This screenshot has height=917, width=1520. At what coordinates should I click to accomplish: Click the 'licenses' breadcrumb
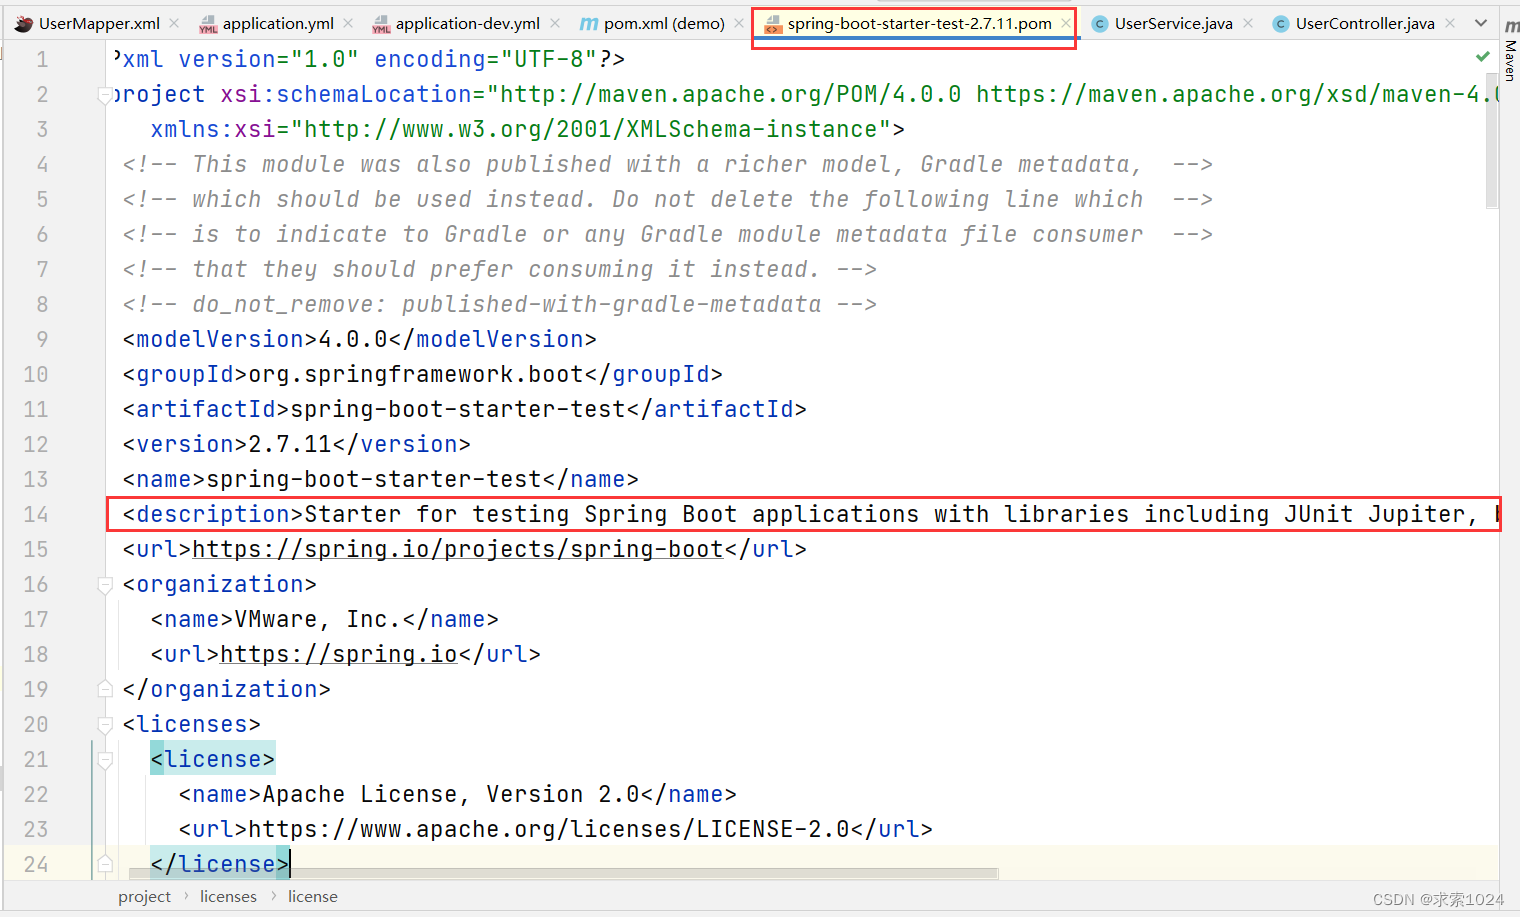[228, 897]
